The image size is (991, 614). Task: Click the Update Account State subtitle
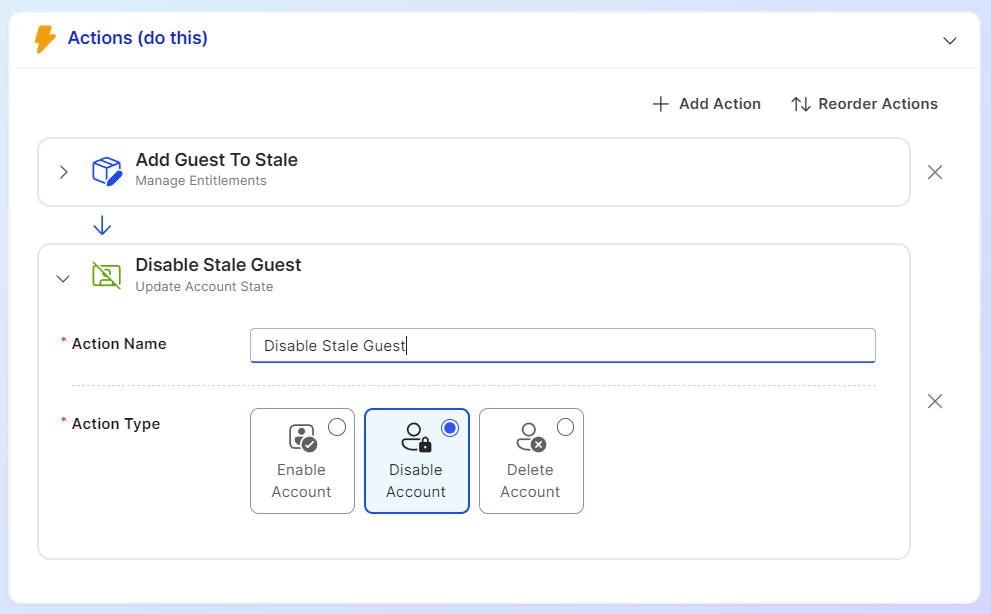[x=204, y=286]
